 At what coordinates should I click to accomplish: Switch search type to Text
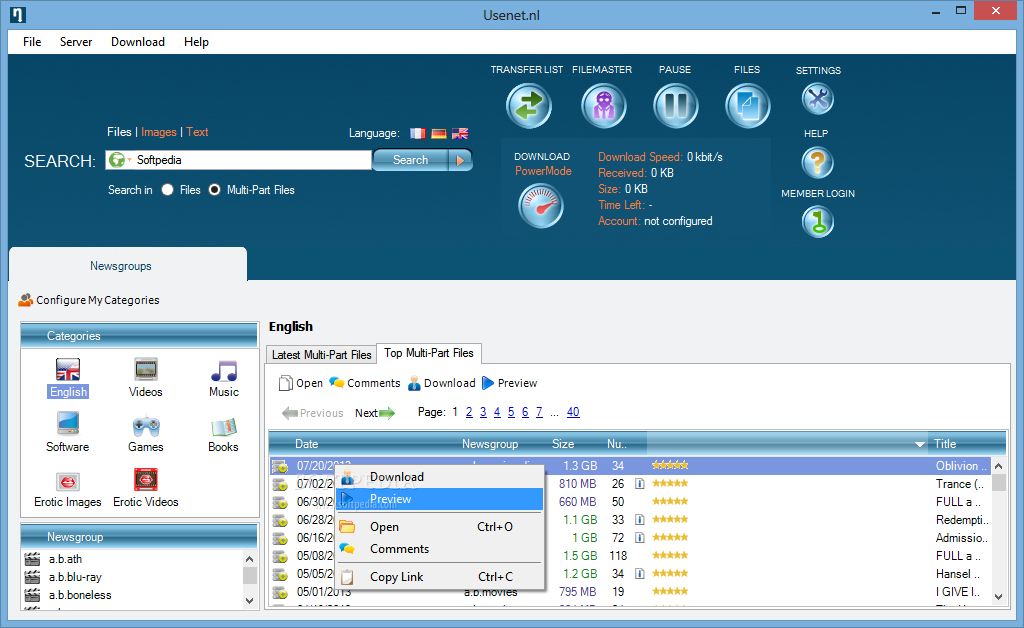pos(197,132)
